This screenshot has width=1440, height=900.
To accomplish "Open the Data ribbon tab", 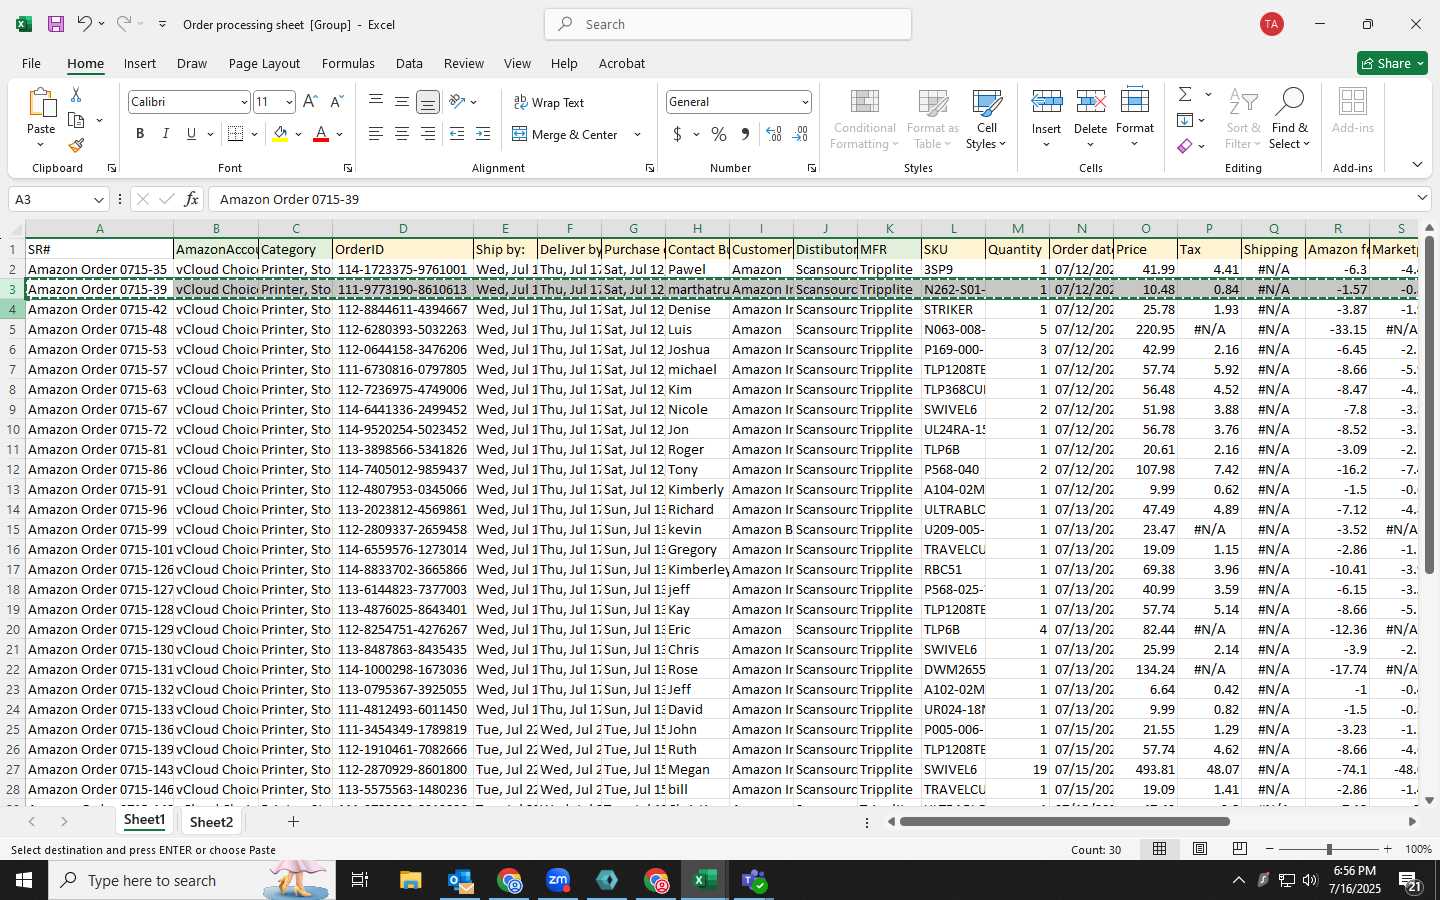I will coord(409,63).
